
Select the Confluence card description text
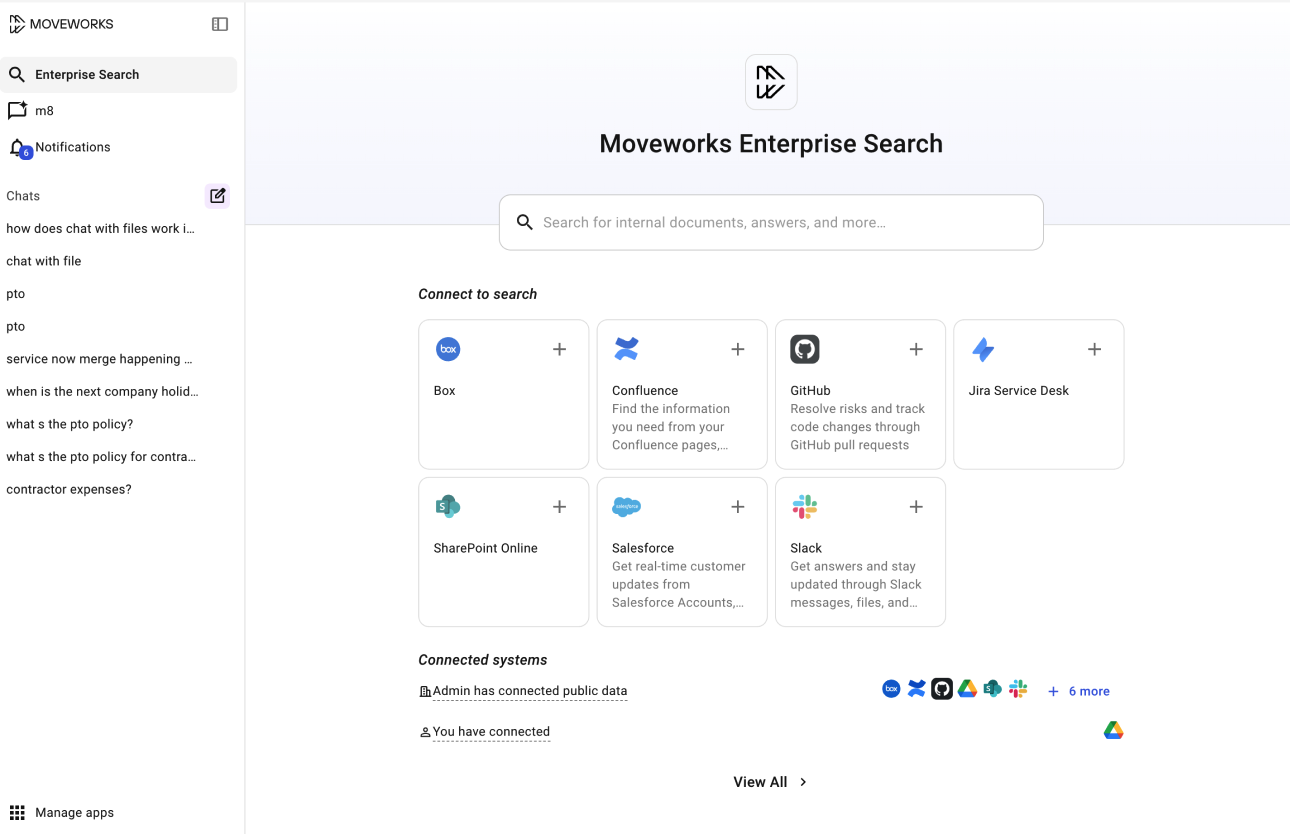click(x=673, y=427)
